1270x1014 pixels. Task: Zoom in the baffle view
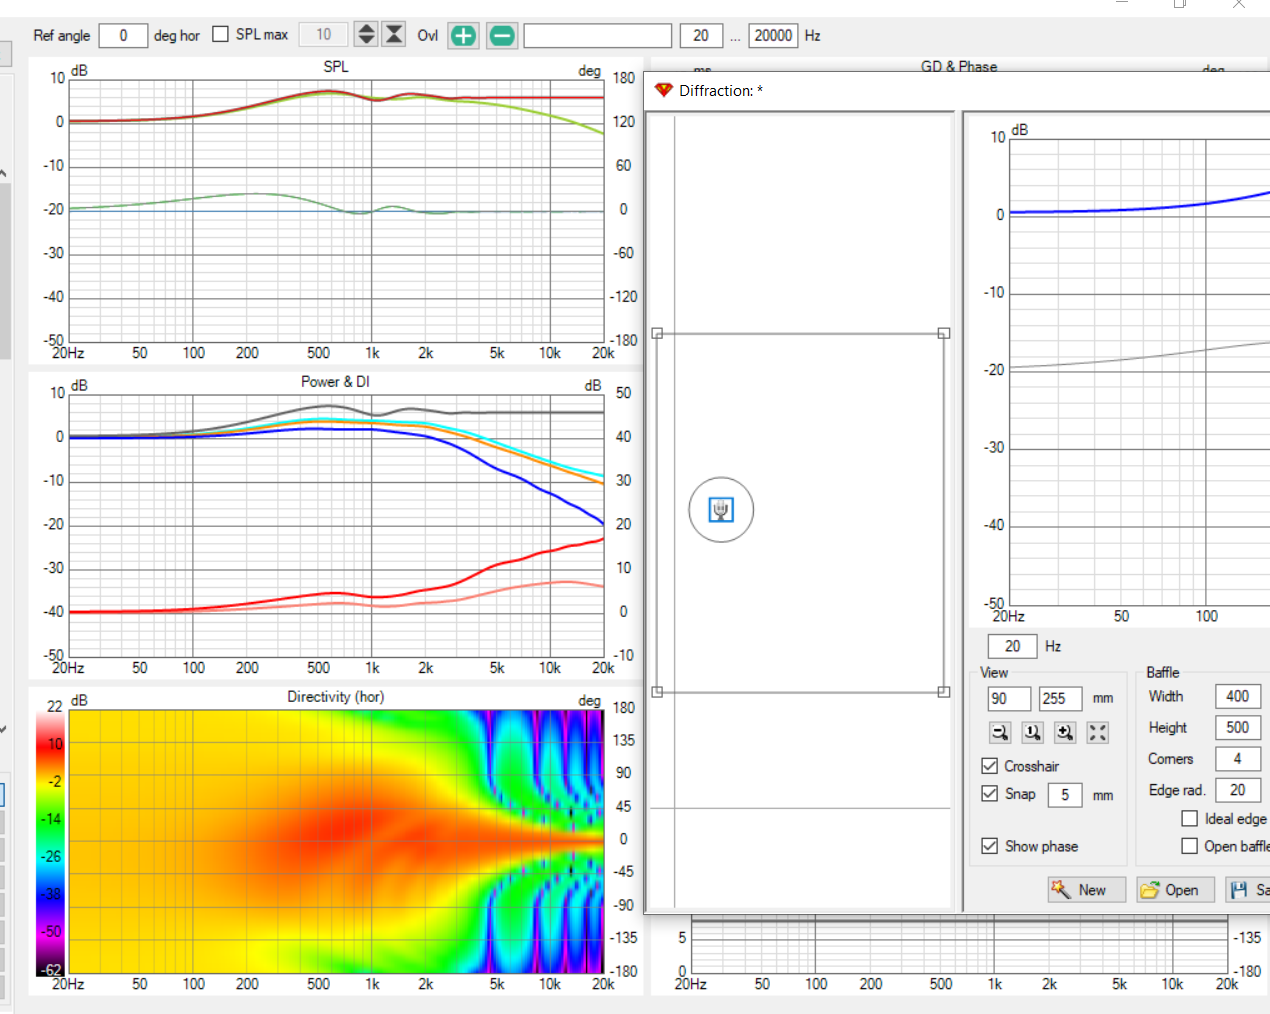1065,732
